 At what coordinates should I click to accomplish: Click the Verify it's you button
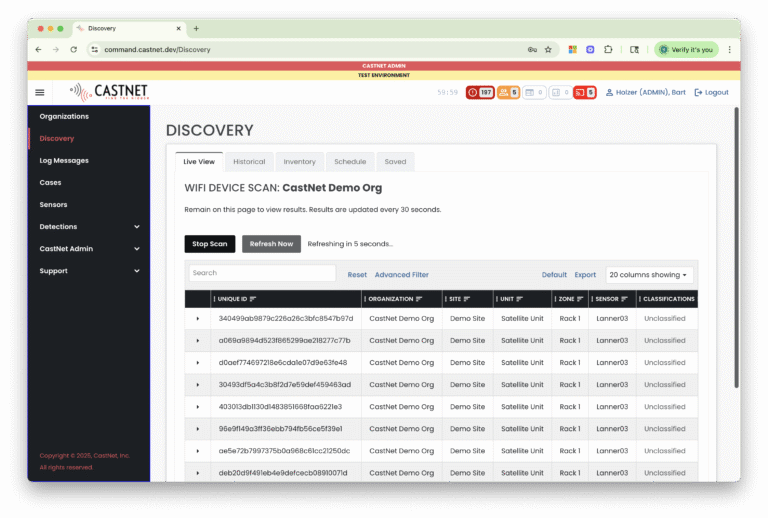tap(686, 49)
